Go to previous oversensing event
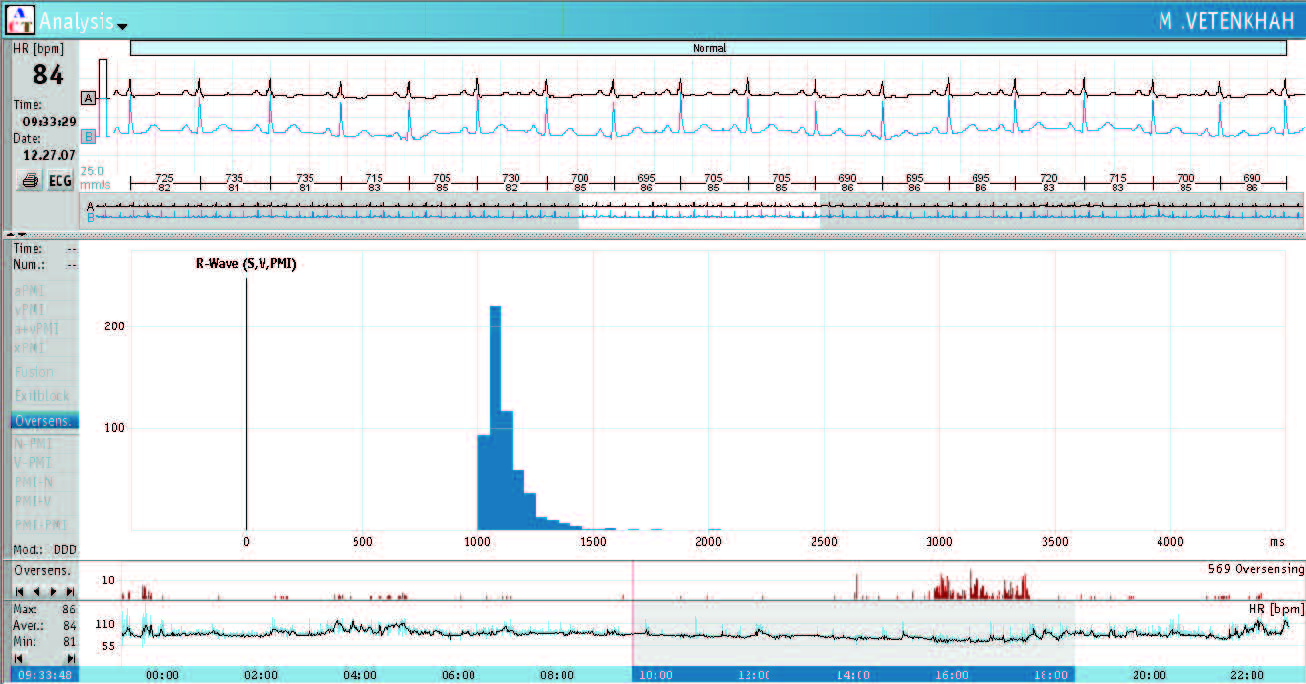The width and height of the screenshot is (1306, 684). (x=36, y=592)
